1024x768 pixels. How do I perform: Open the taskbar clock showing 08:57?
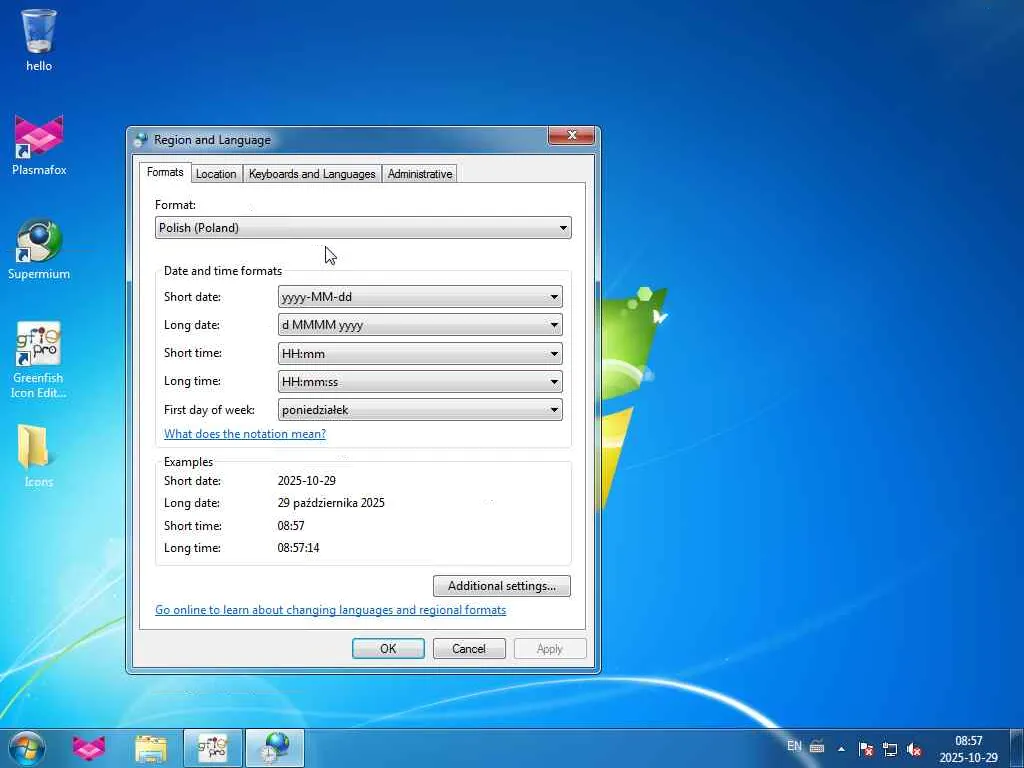(x=968, y=749)
